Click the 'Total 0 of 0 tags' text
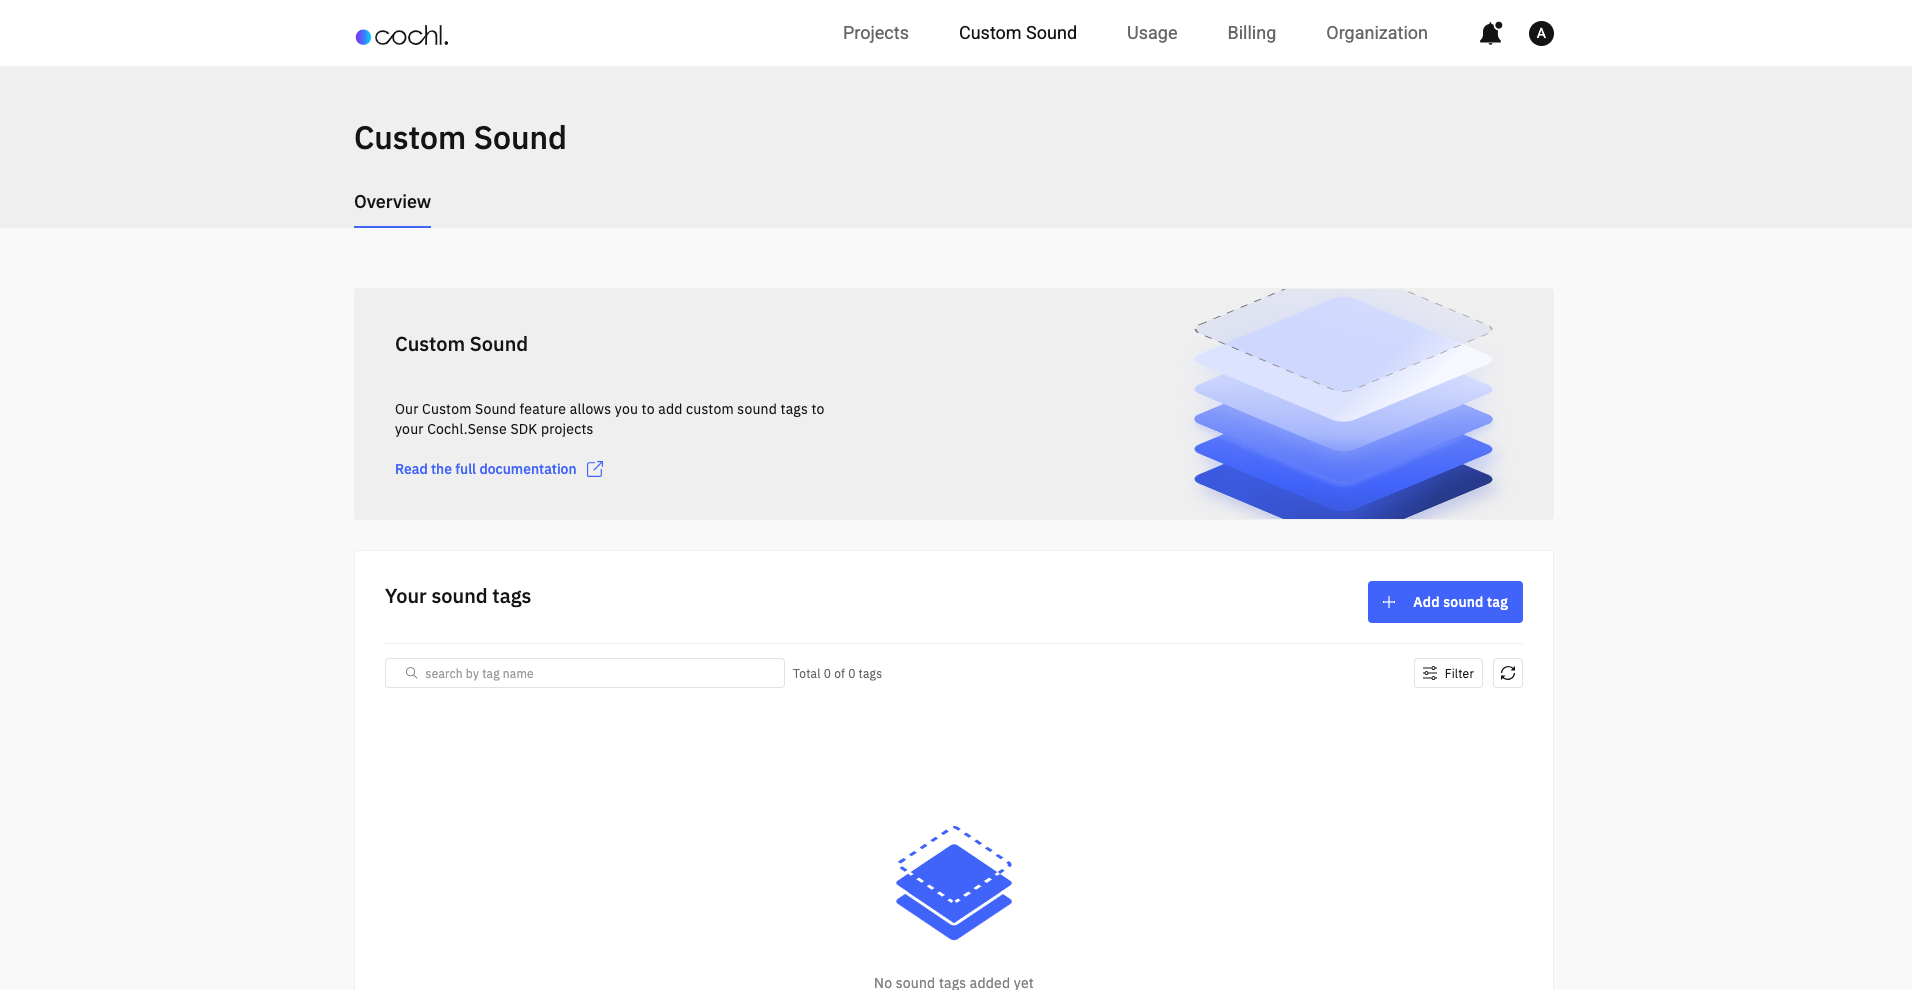The height and width of the screenshot is (990, 1912). click(x=838, y=674)
